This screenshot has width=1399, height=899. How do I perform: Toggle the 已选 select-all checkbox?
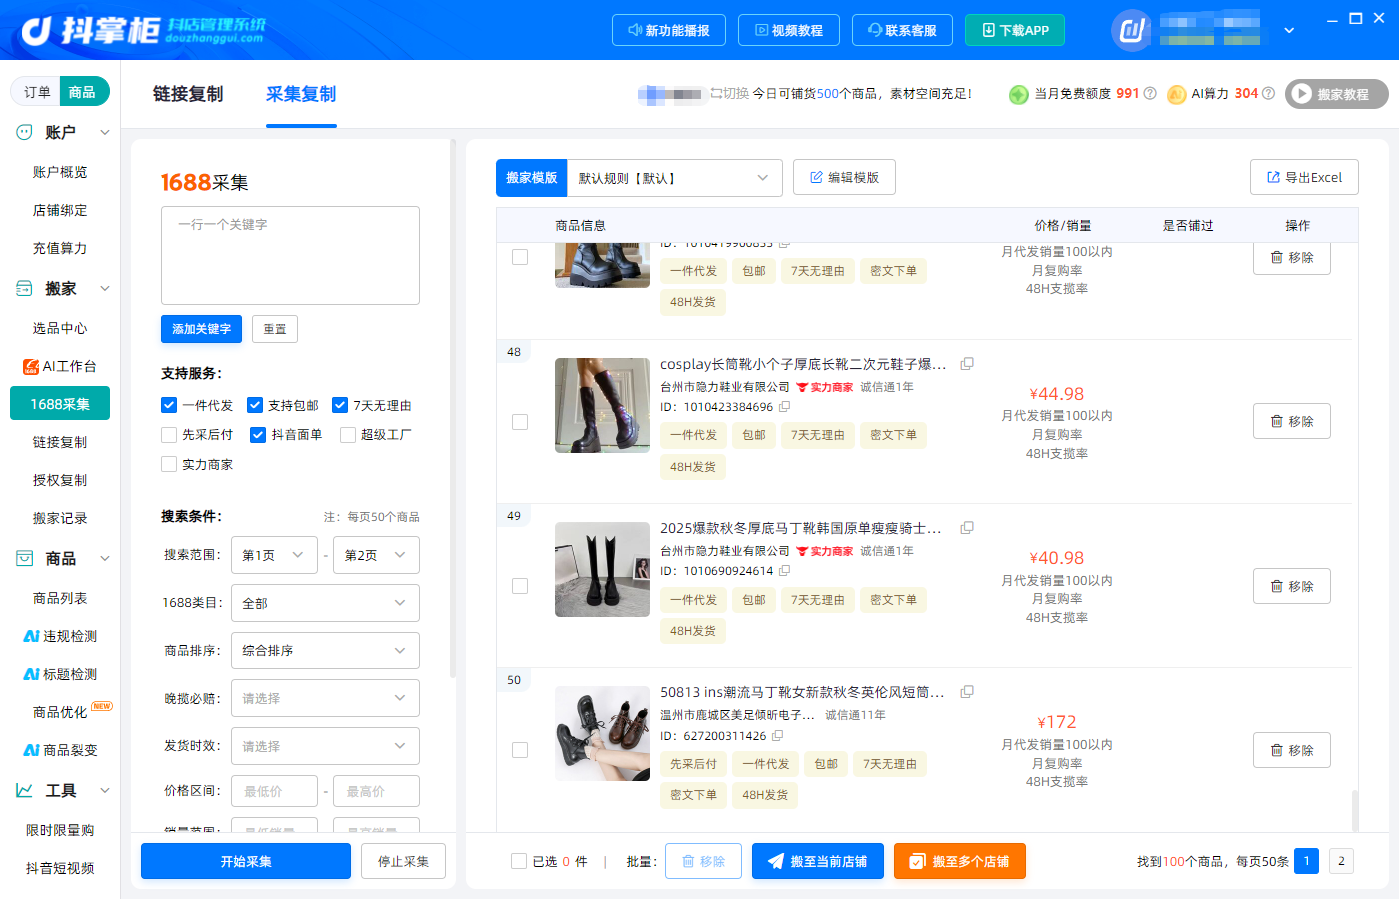coord(519,861)
